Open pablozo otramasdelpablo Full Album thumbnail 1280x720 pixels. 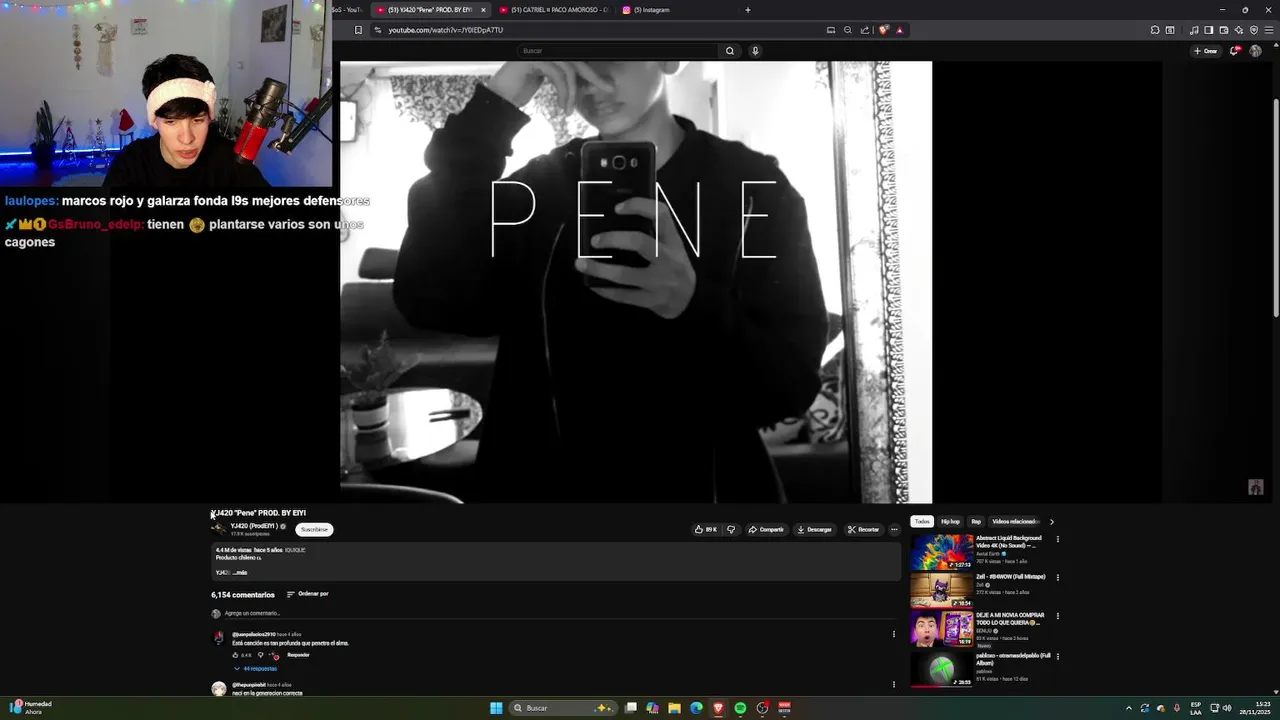tap(941, 668)
